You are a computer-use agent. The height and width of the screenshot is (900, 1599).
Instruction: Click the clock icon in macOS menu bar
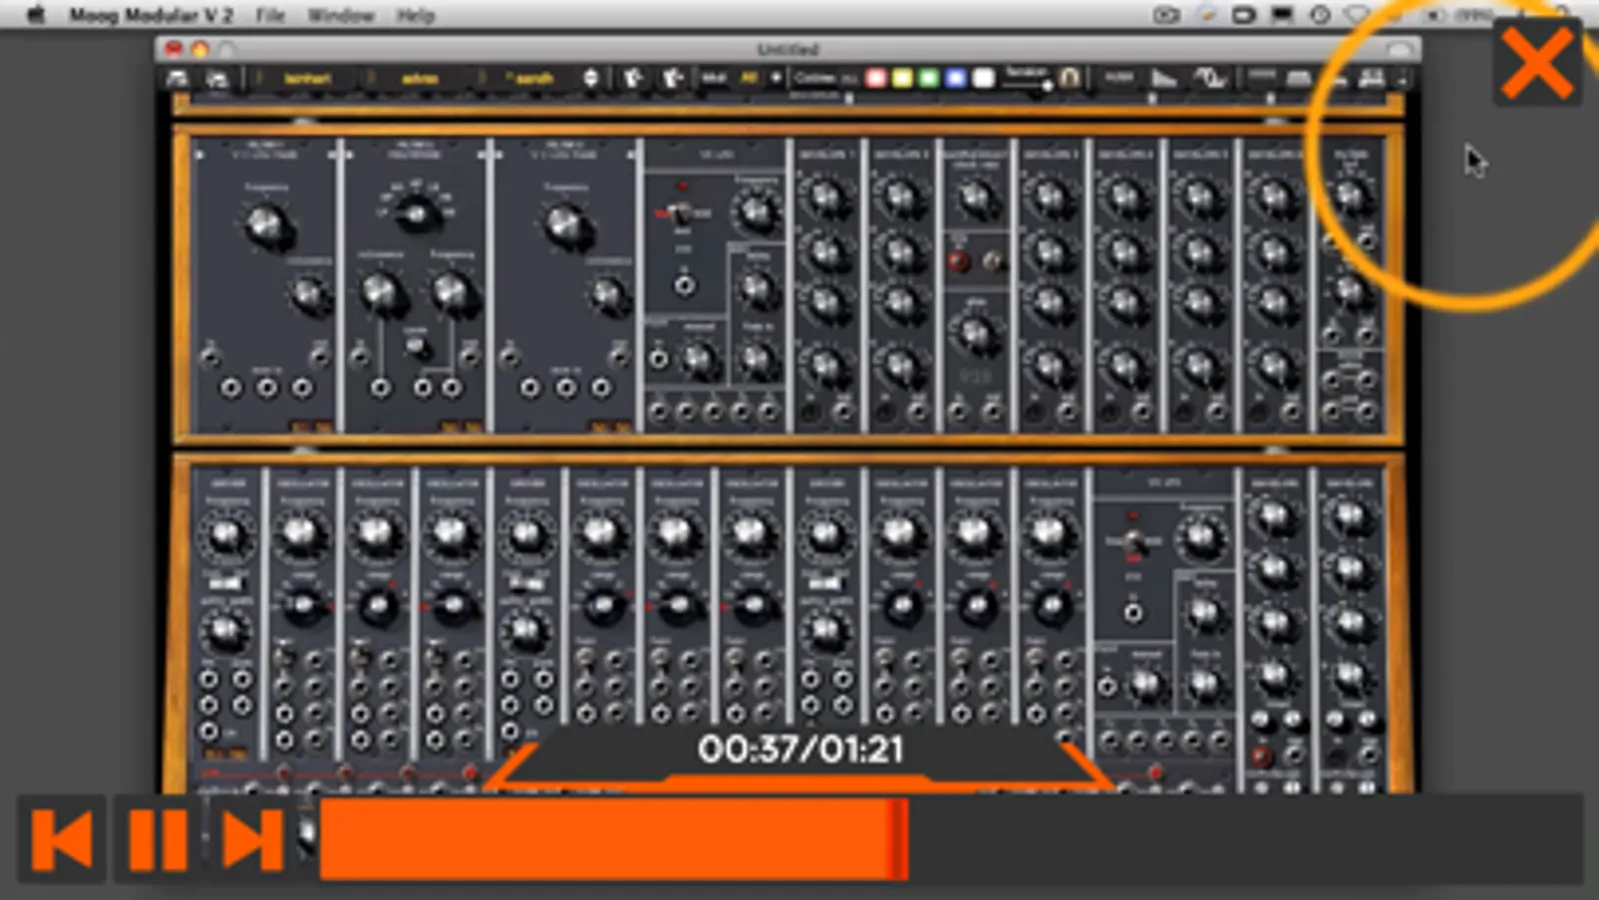click(x=1320, y=15)
